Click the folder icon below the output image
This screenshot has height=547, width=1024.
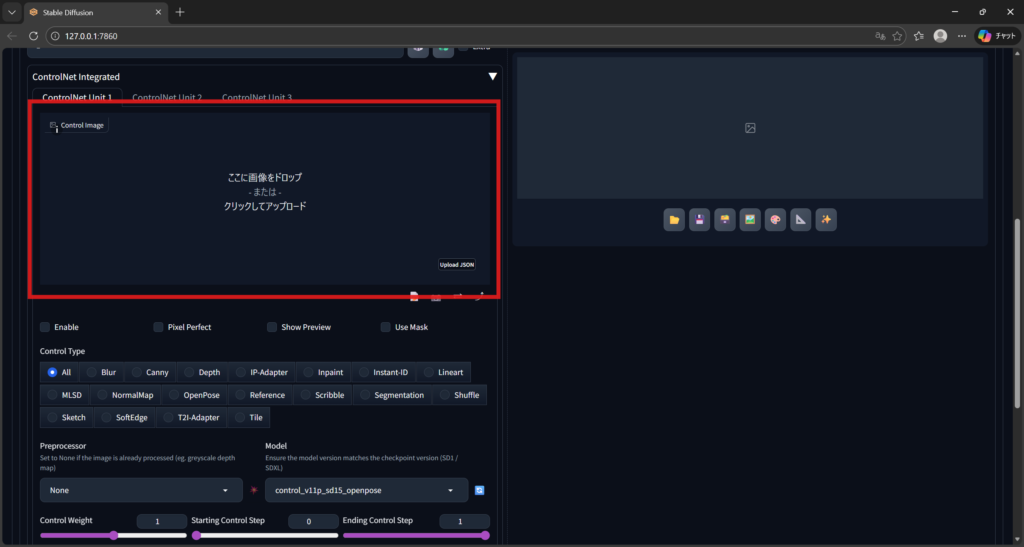674,220
